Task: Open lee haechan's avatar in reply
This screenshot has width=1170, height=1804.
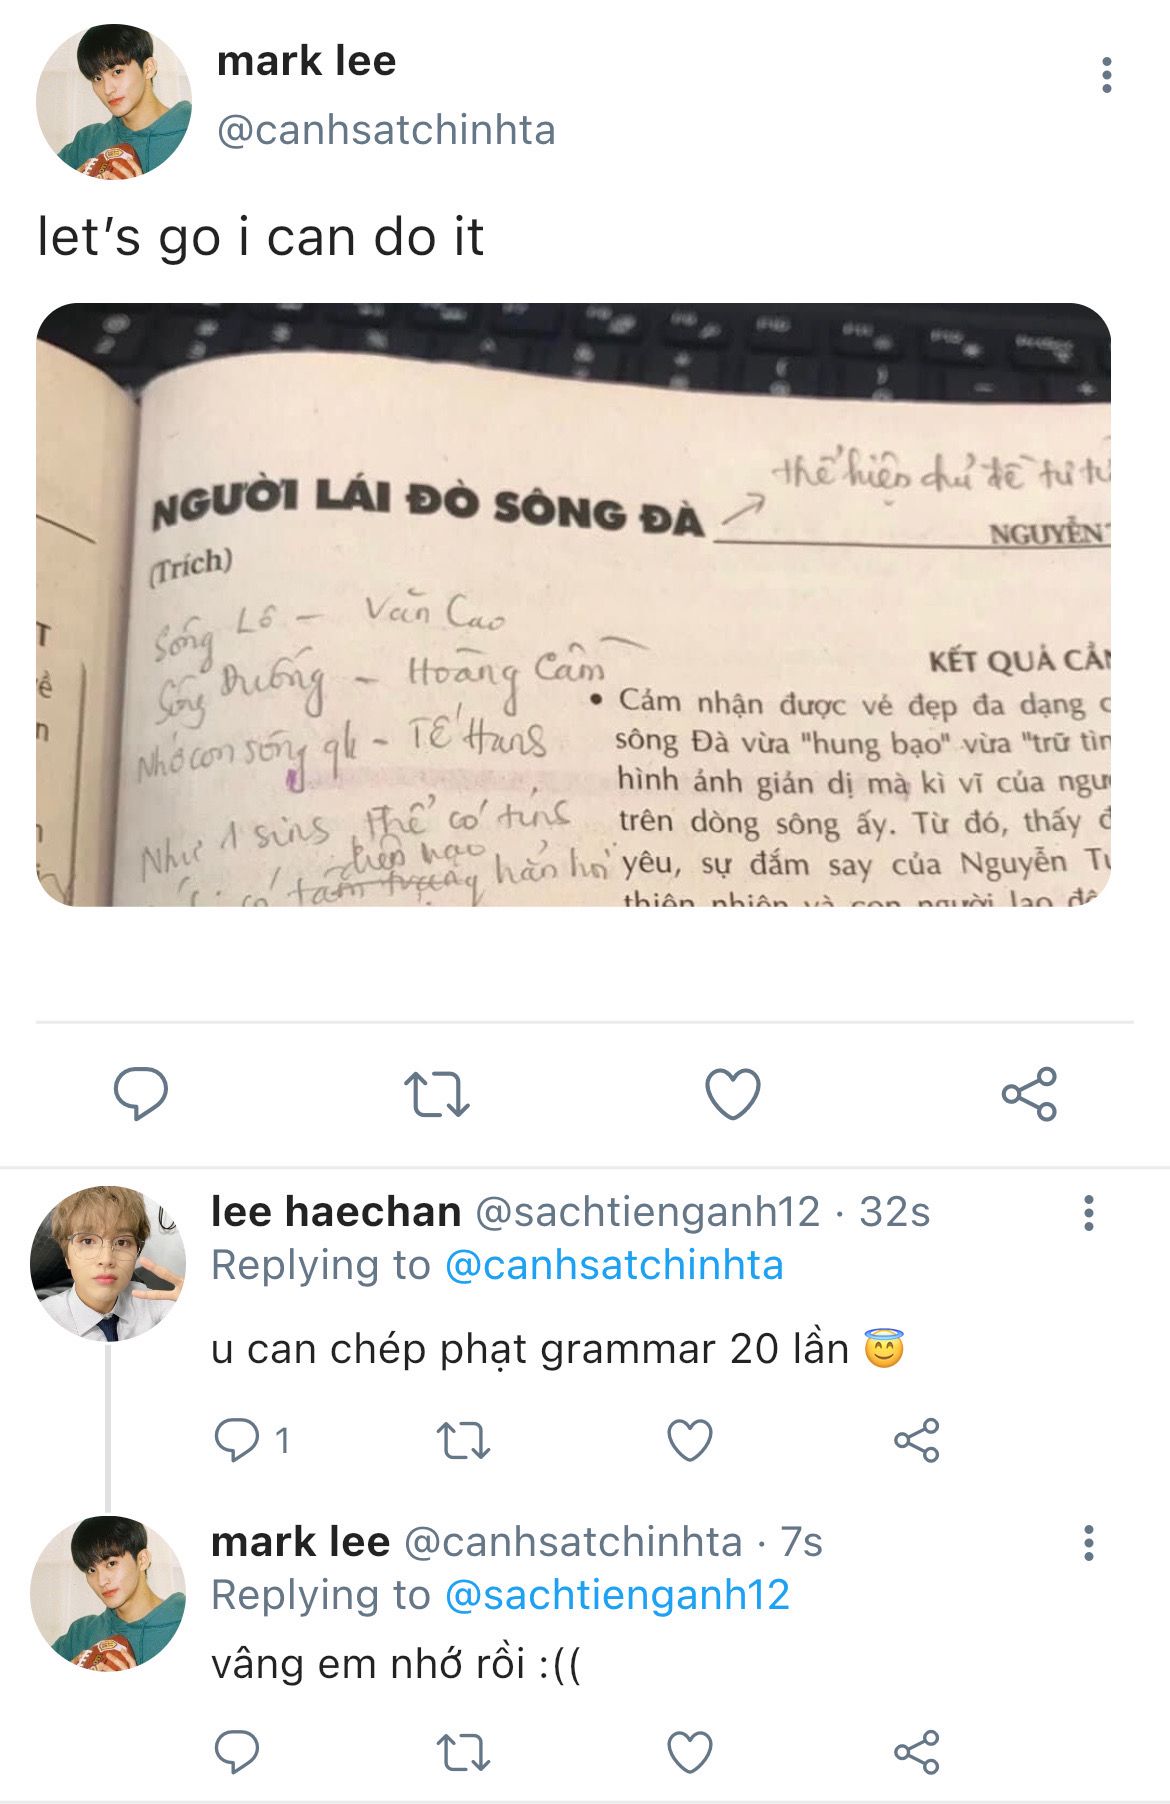Action: [x=108, y=1263]
